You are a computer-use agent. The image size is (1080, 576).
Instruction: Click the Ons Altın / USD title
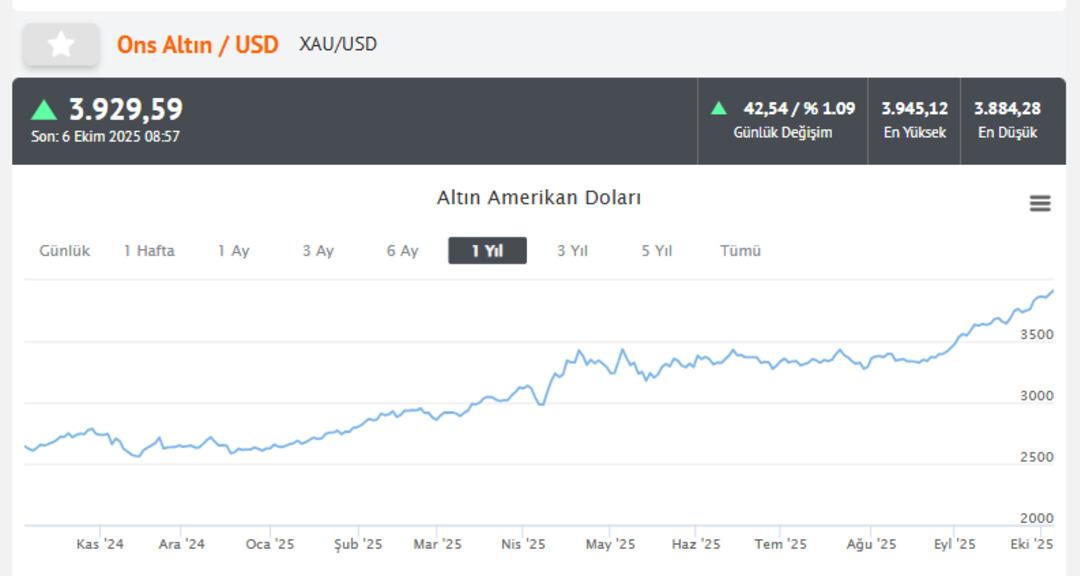tap(198, 44)
